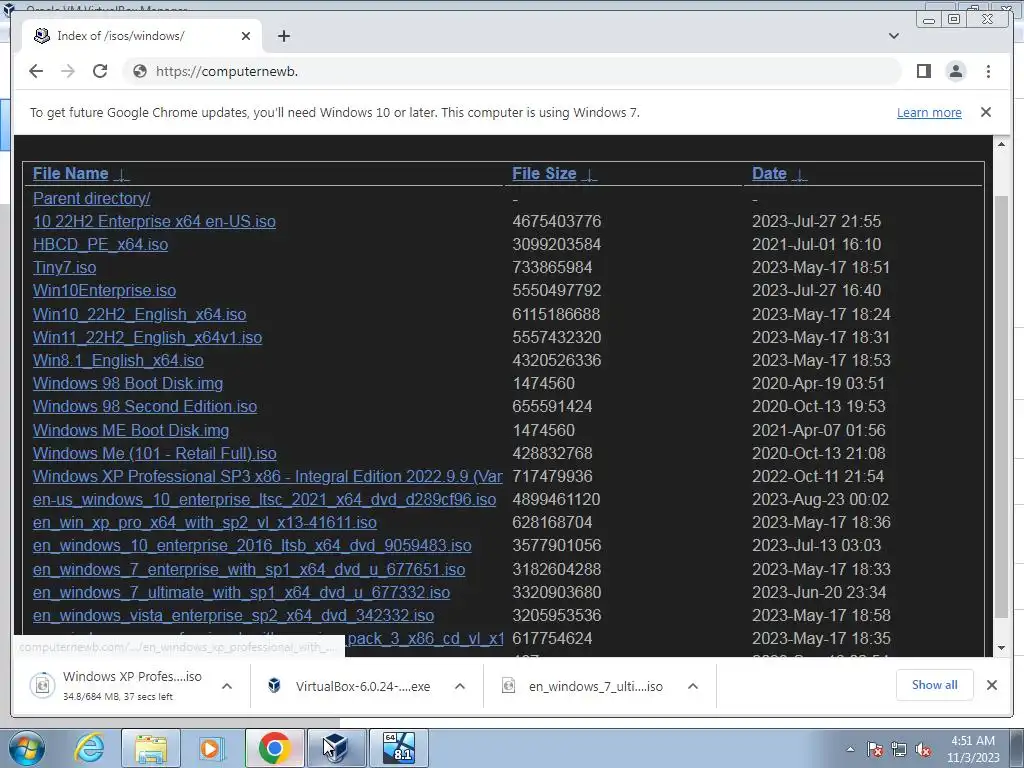Select the Index of /isos/windows/ tab
1024x768 pixels.
click(x=142, y=36)
